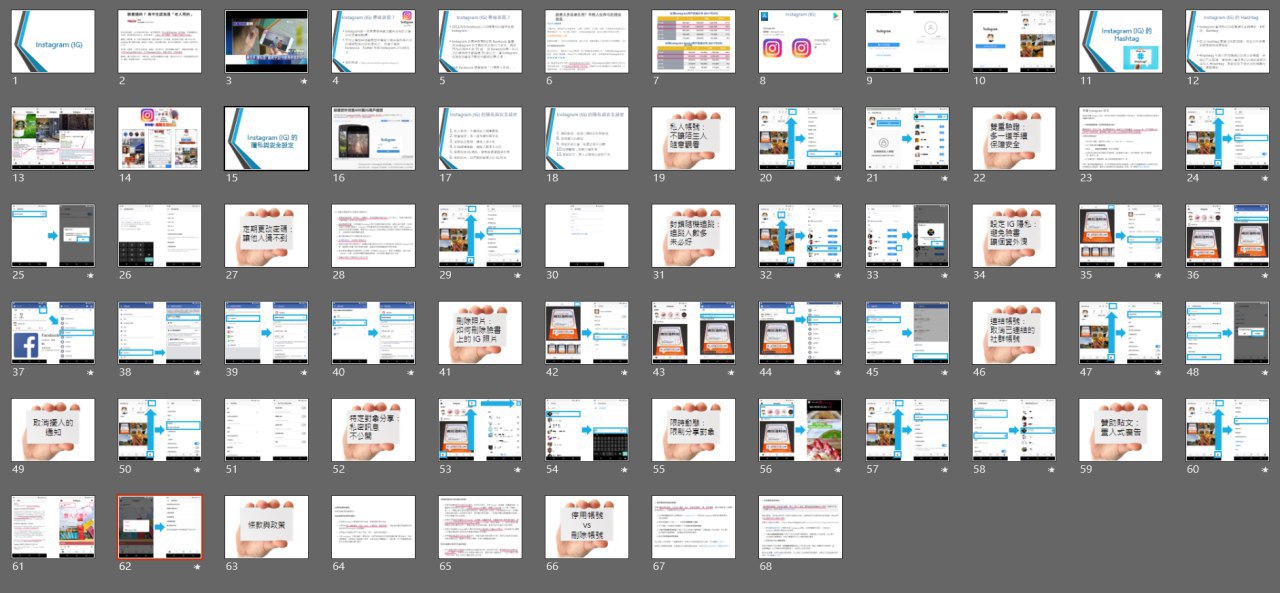Screen dimensions: 1280x593
Task: Choose section title slide 15 on privacy settings
Action: click(x=266, y=139)
